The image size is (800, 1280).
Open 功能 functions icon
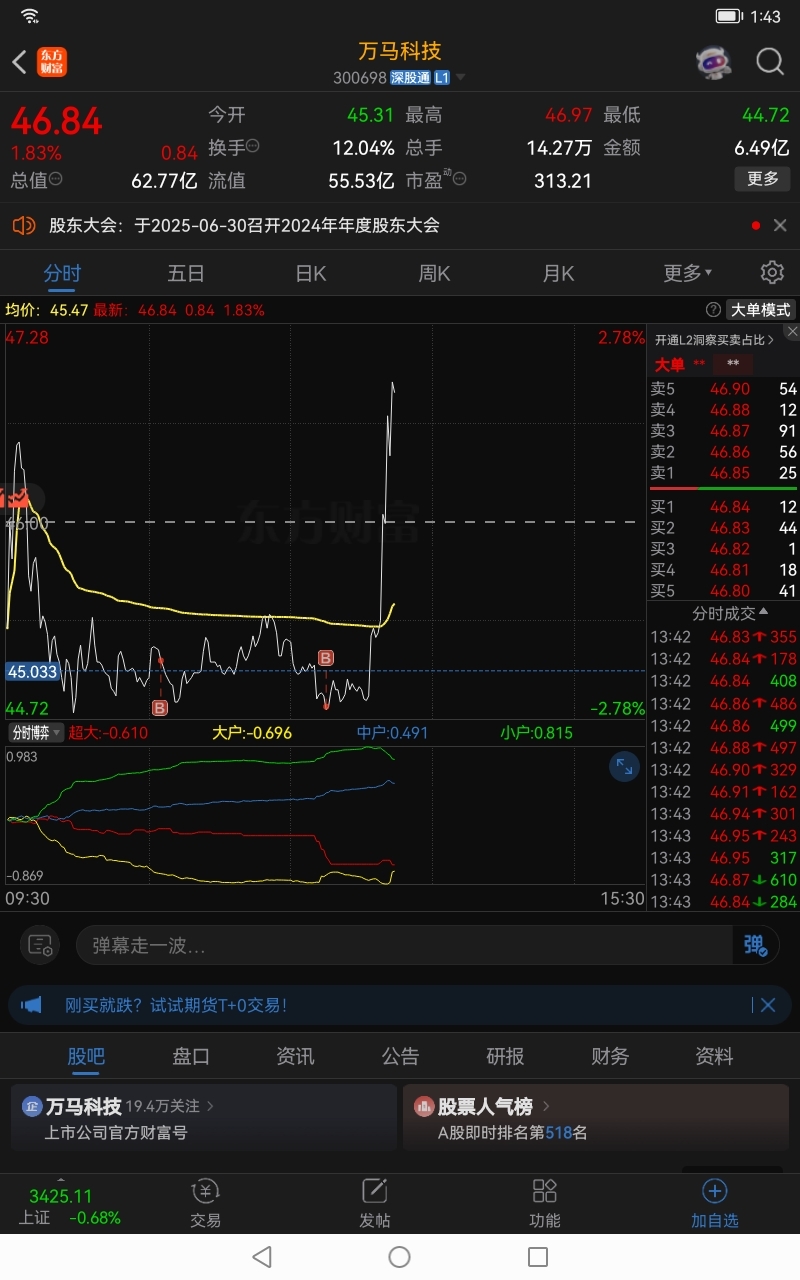point(544,1203)
